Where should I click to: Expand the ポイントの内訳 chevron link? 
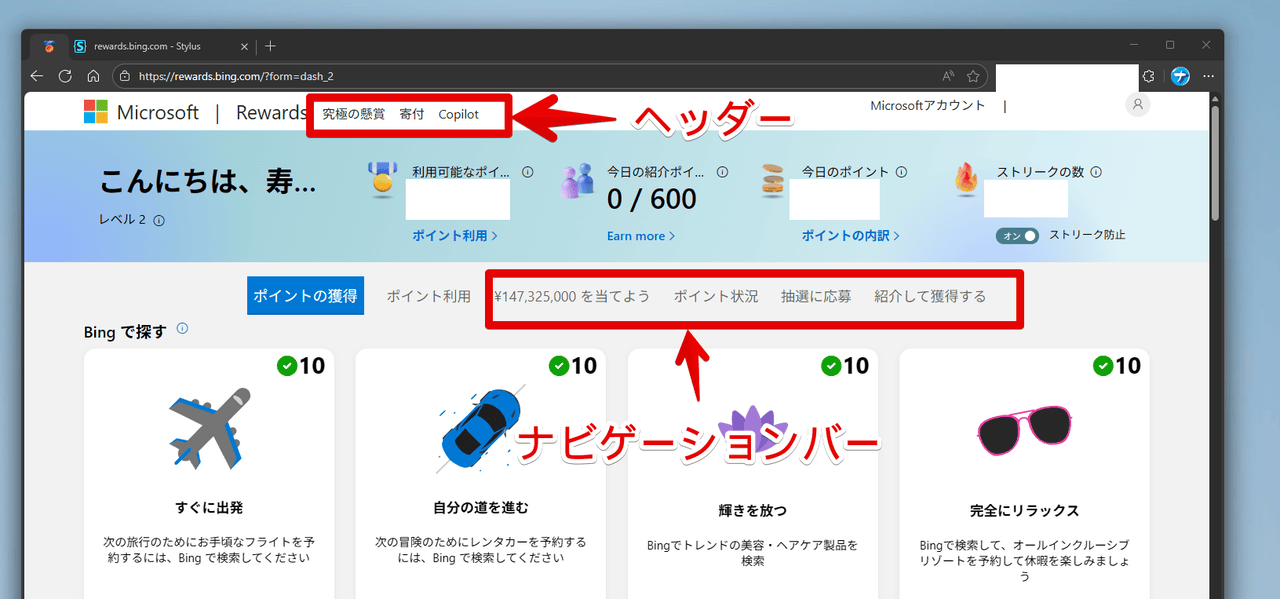pyautogui.click(x=850, y=236)
